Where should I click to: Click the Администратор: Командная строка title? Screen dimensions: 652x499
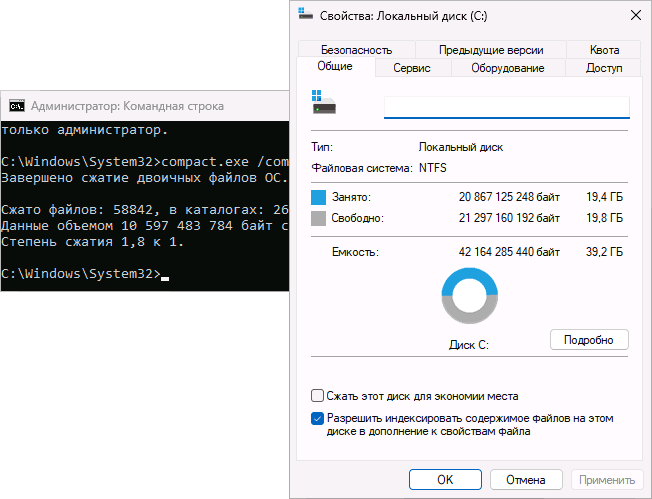point(127,106)
